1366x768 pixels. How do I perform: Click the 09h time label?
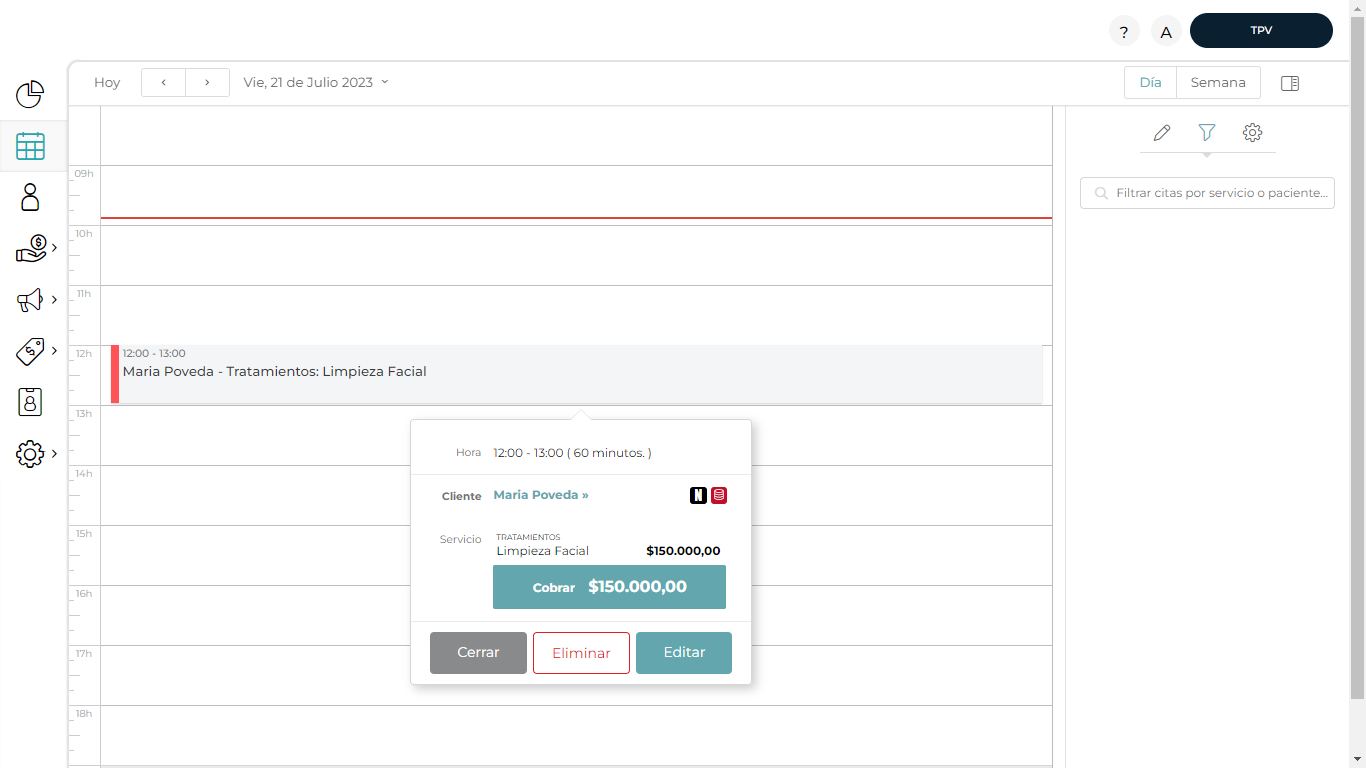83,174
